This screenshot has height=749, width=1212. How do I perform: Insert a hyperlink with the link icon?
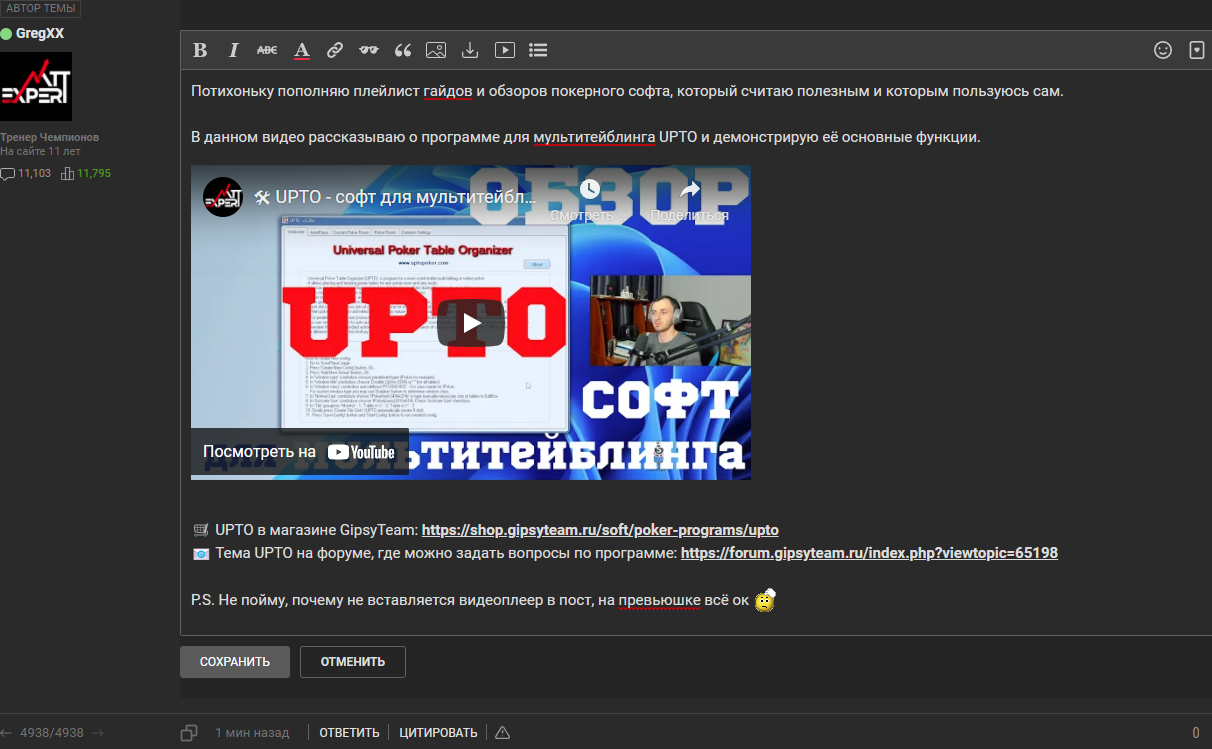point(336,50)
